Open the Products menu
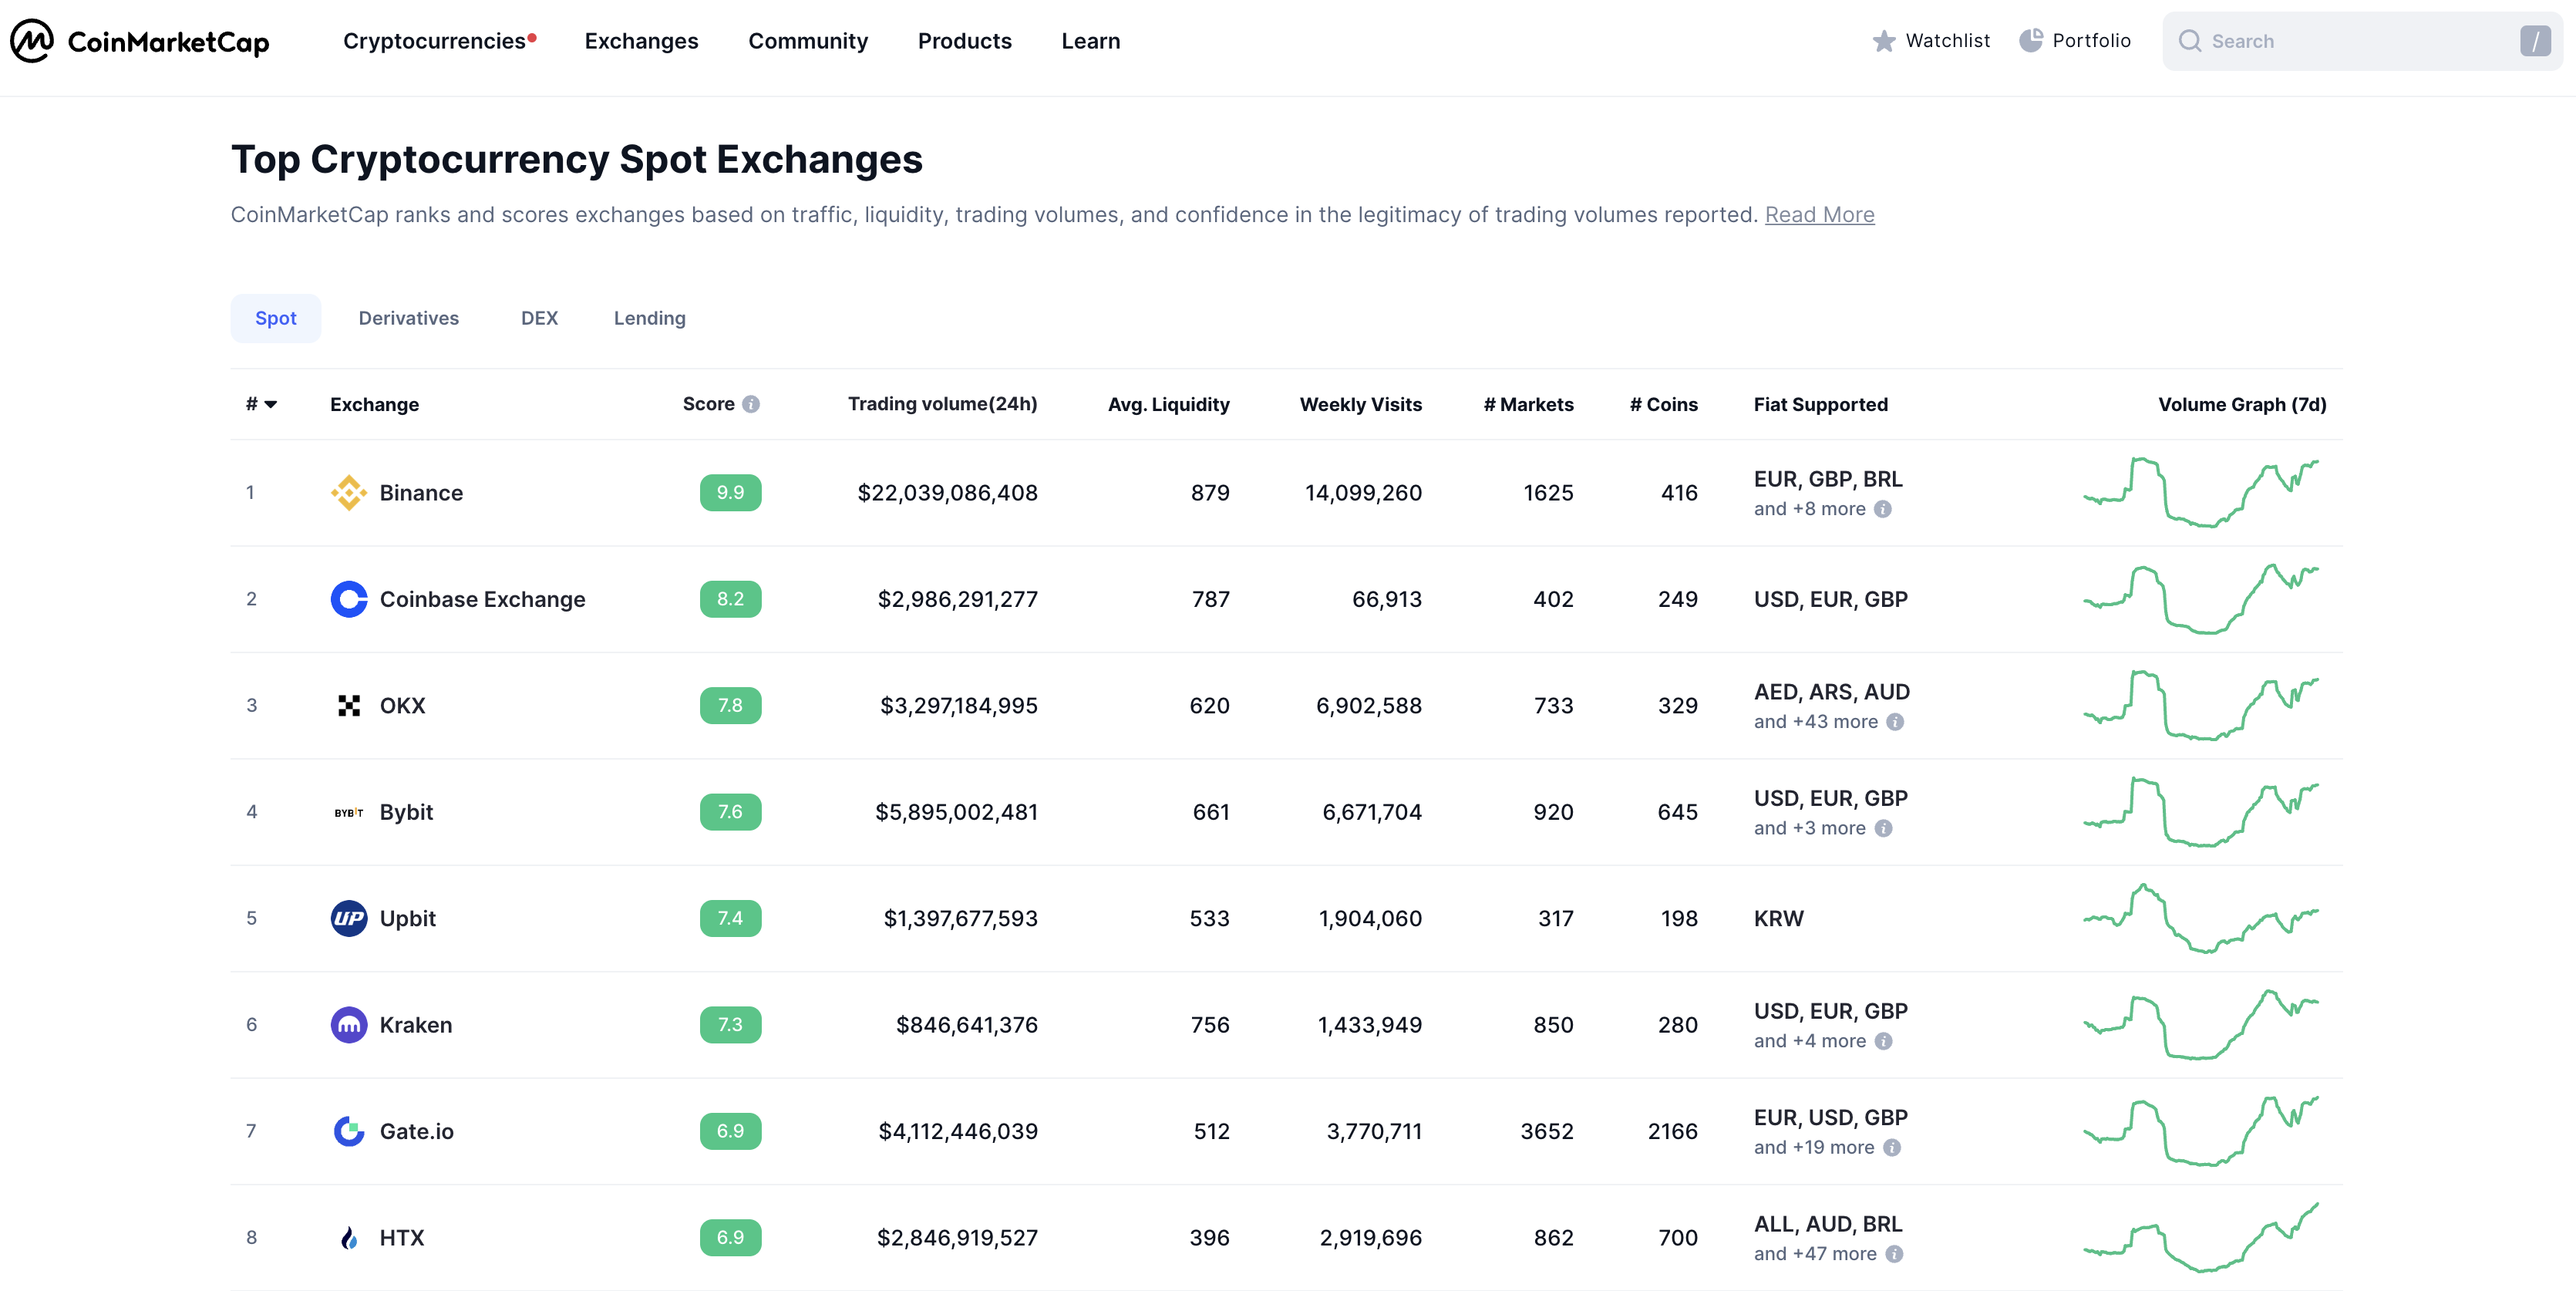 click(965, 41)
